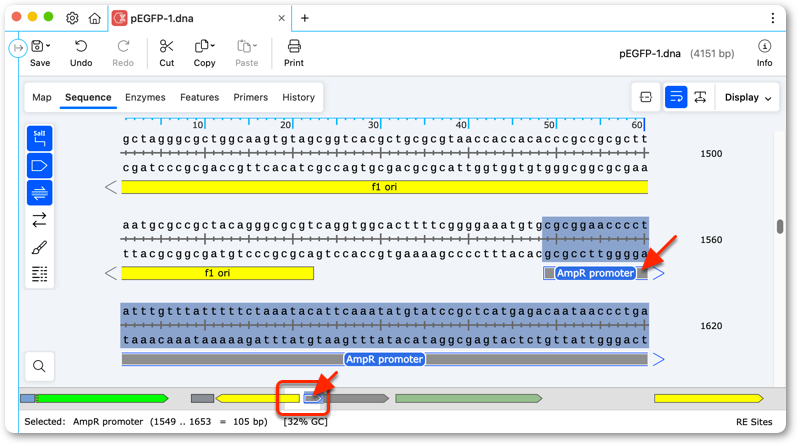Switch to the Enzymes tab
The width and height of the screenshot is (797, 444).
coord(145,97)
